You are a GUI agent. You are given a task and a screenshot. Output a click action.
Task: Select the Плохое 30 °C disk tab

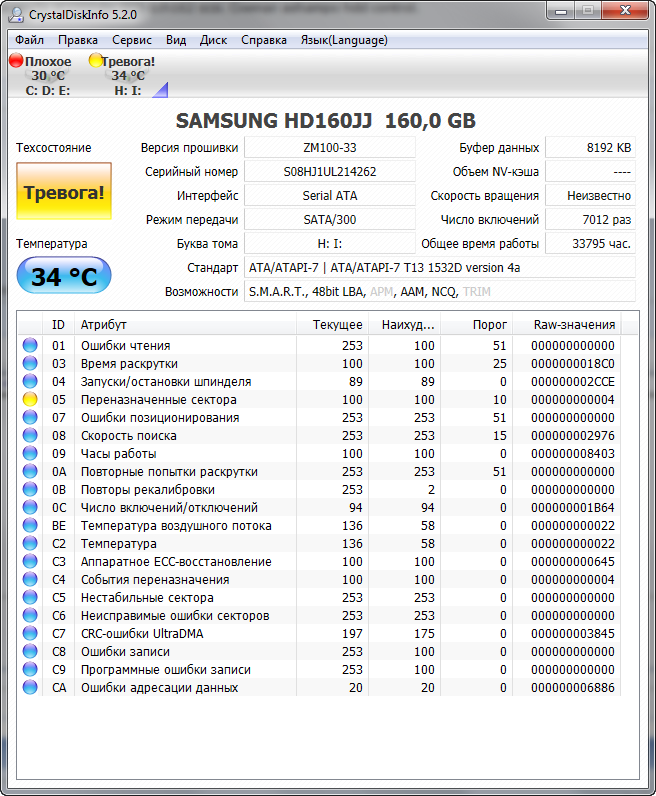point(47,75)
